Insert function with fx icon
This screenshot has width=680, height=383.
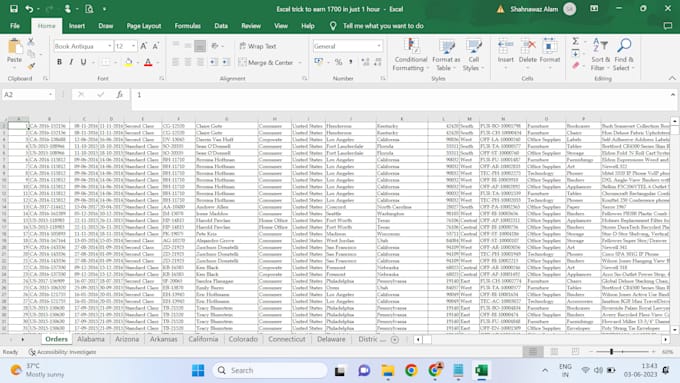click(120, 95)
